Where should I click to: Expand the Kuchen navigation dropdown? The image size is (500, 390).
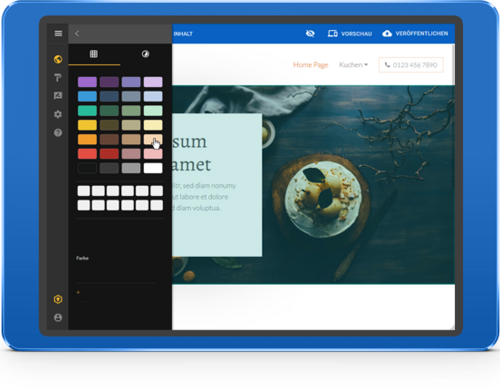point(353,65)
